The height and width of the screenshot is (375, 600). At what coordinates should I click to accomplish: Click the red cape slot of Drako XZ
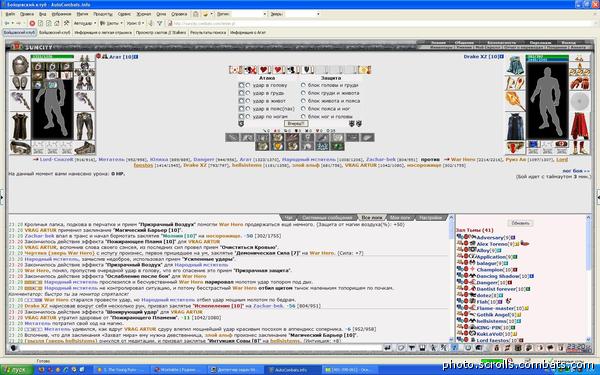tap(579, 126)
